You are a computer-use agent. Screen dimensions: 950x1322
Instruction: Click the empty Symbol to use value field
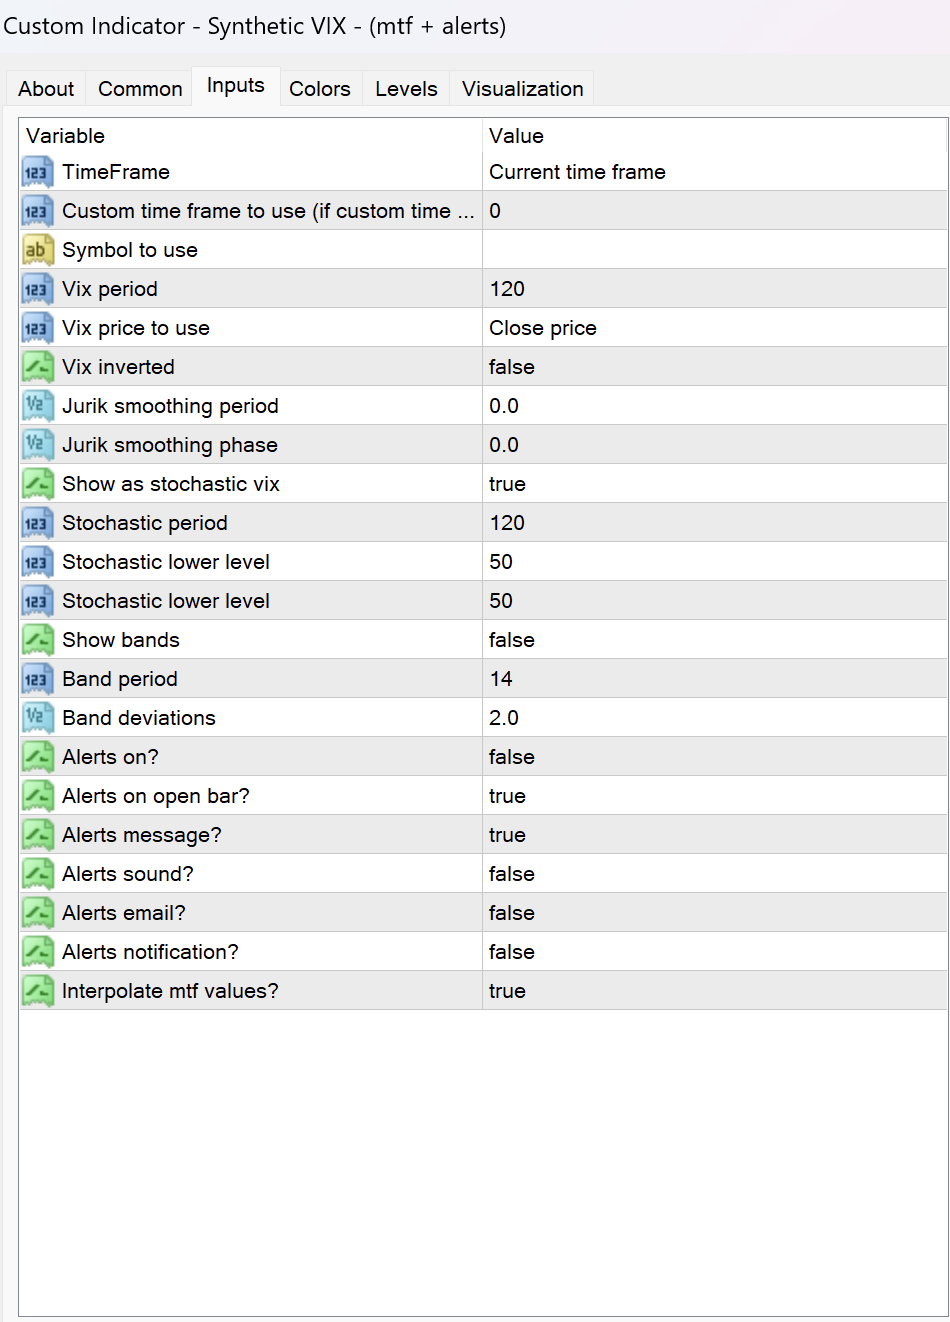pyautogui.click(x=714, y=250)
